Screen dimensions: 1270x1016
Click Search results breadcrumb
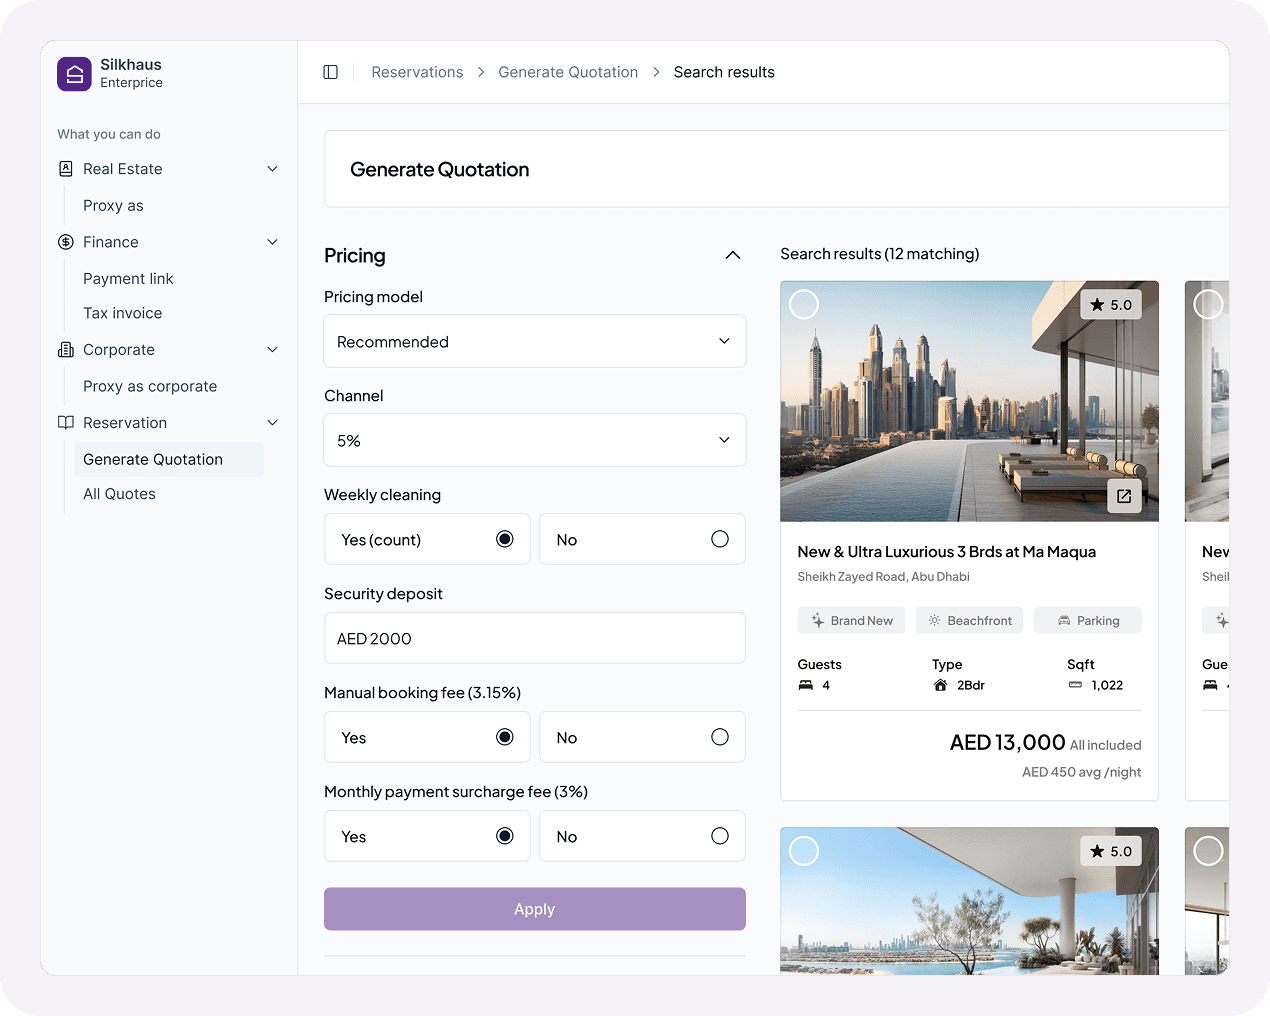pyautogui.click(x=724, y=72)
